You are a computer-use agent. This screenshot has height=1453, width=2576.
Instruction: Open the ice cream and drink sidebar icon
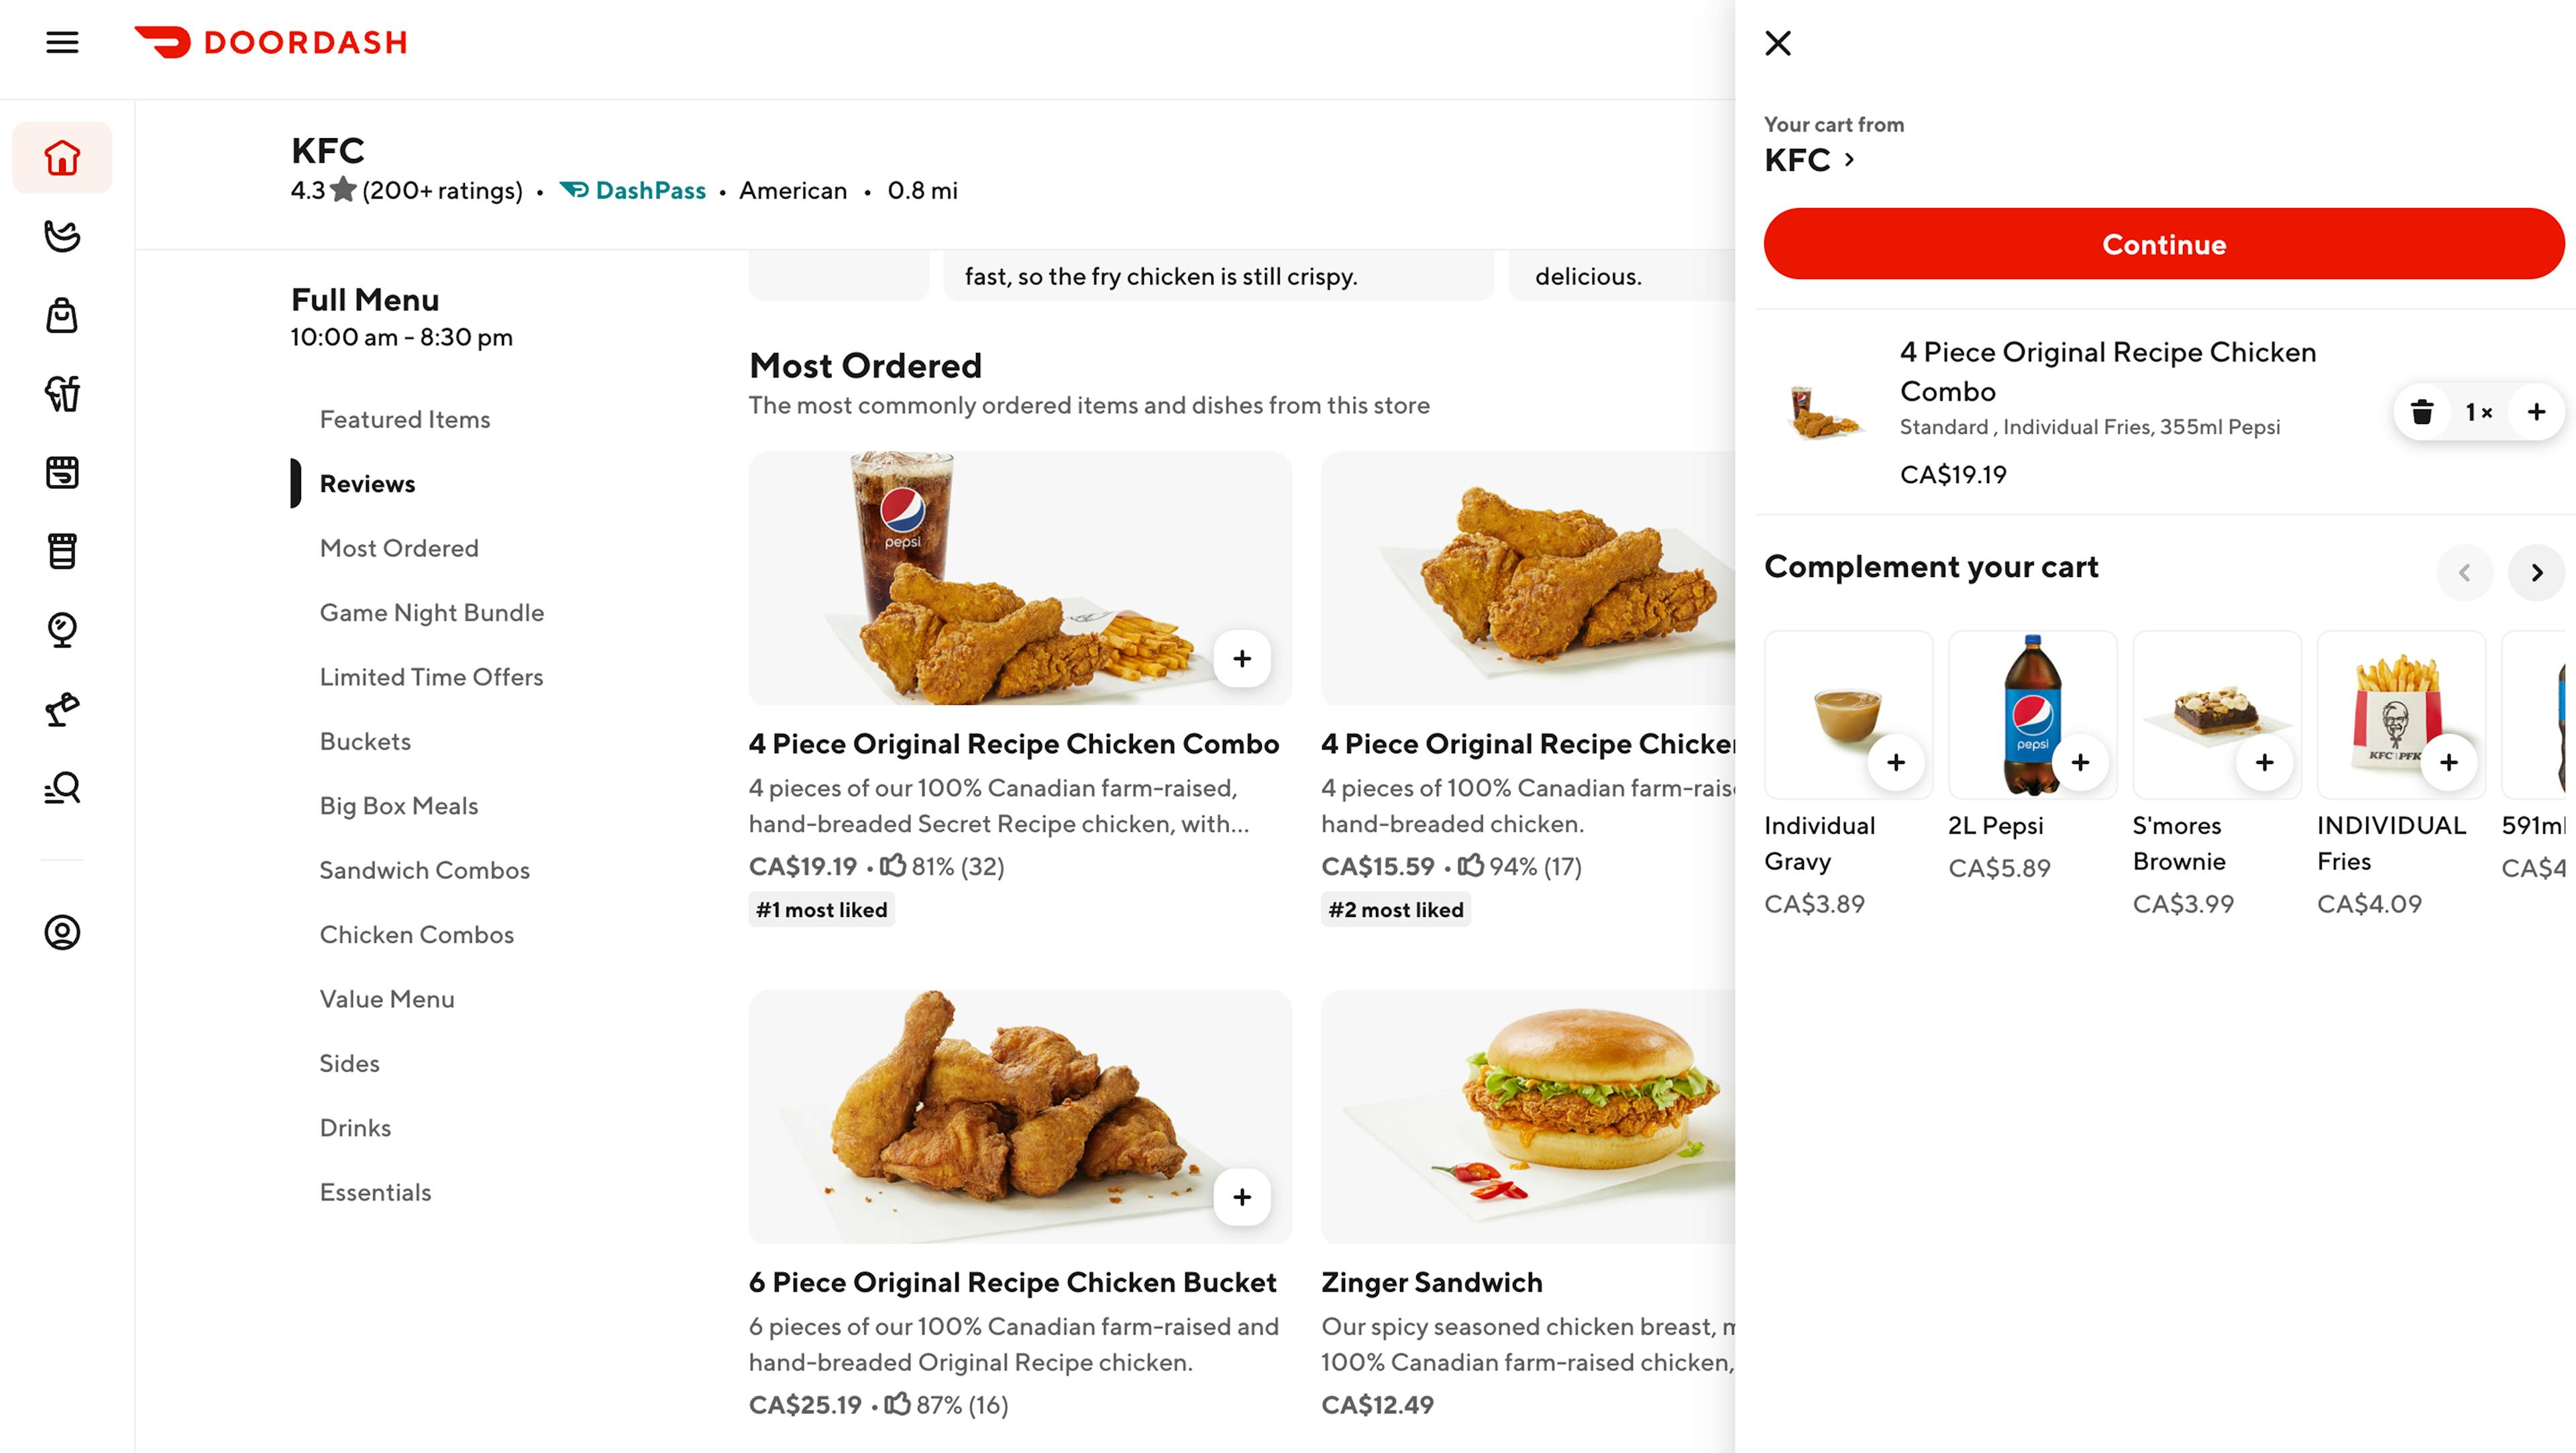tap(62, 393)
